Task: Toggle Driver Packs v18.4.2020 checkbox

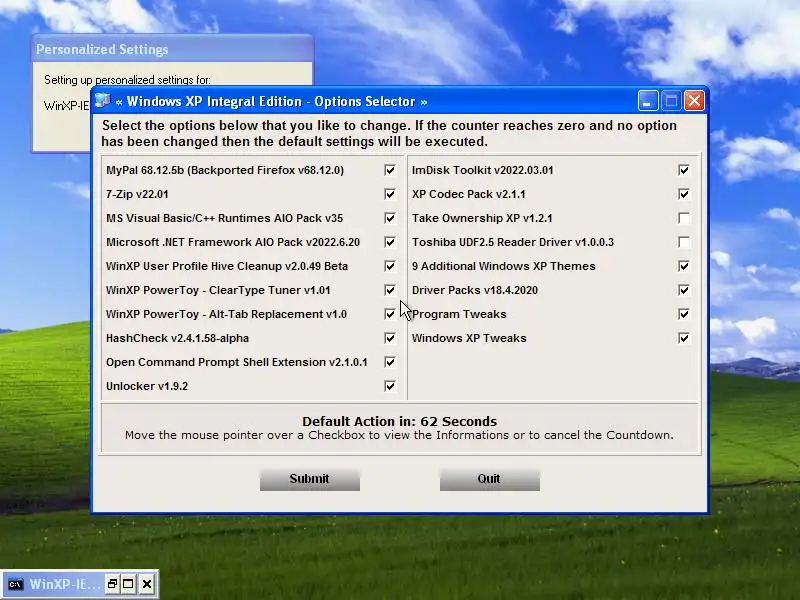Action: 684,290
